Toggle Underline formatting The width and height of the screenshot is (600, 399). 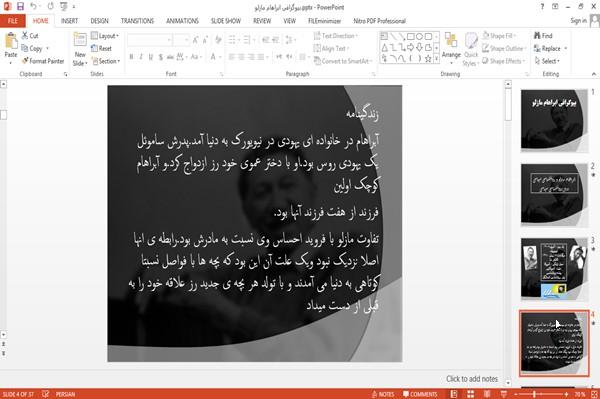pos(151,57)
